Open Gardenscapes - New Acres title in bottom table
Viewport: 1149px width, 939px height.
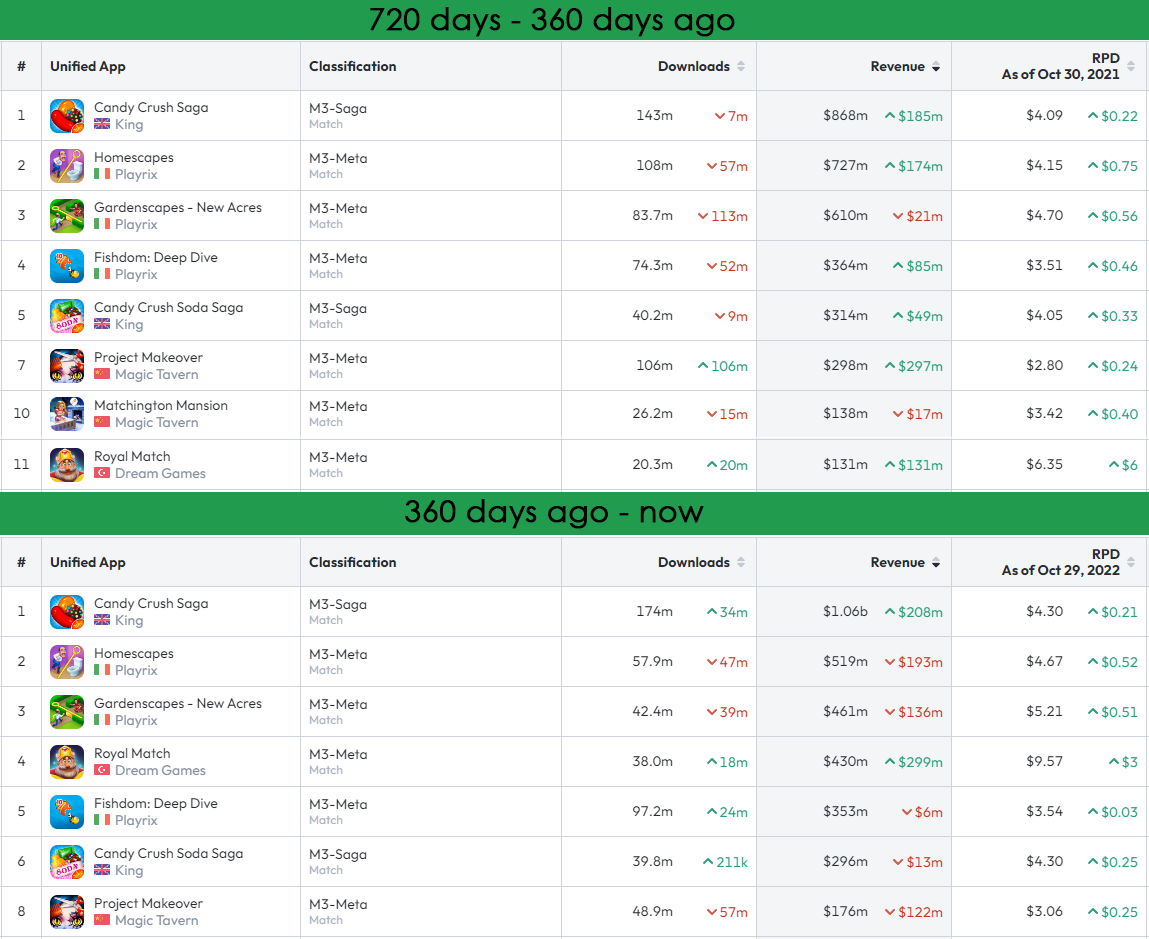177,703
